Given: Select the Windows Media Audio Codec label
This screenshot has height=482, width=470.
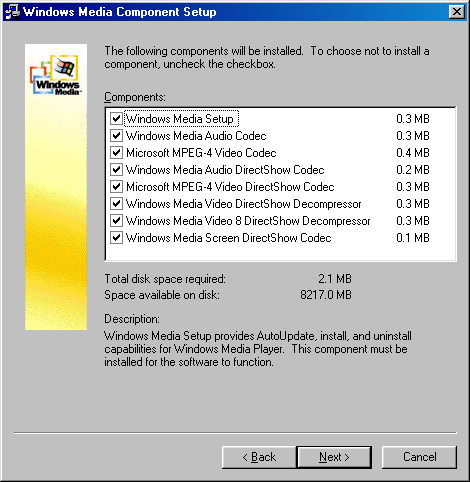Looking at the screenshot, I should click(x=196, y=136).
